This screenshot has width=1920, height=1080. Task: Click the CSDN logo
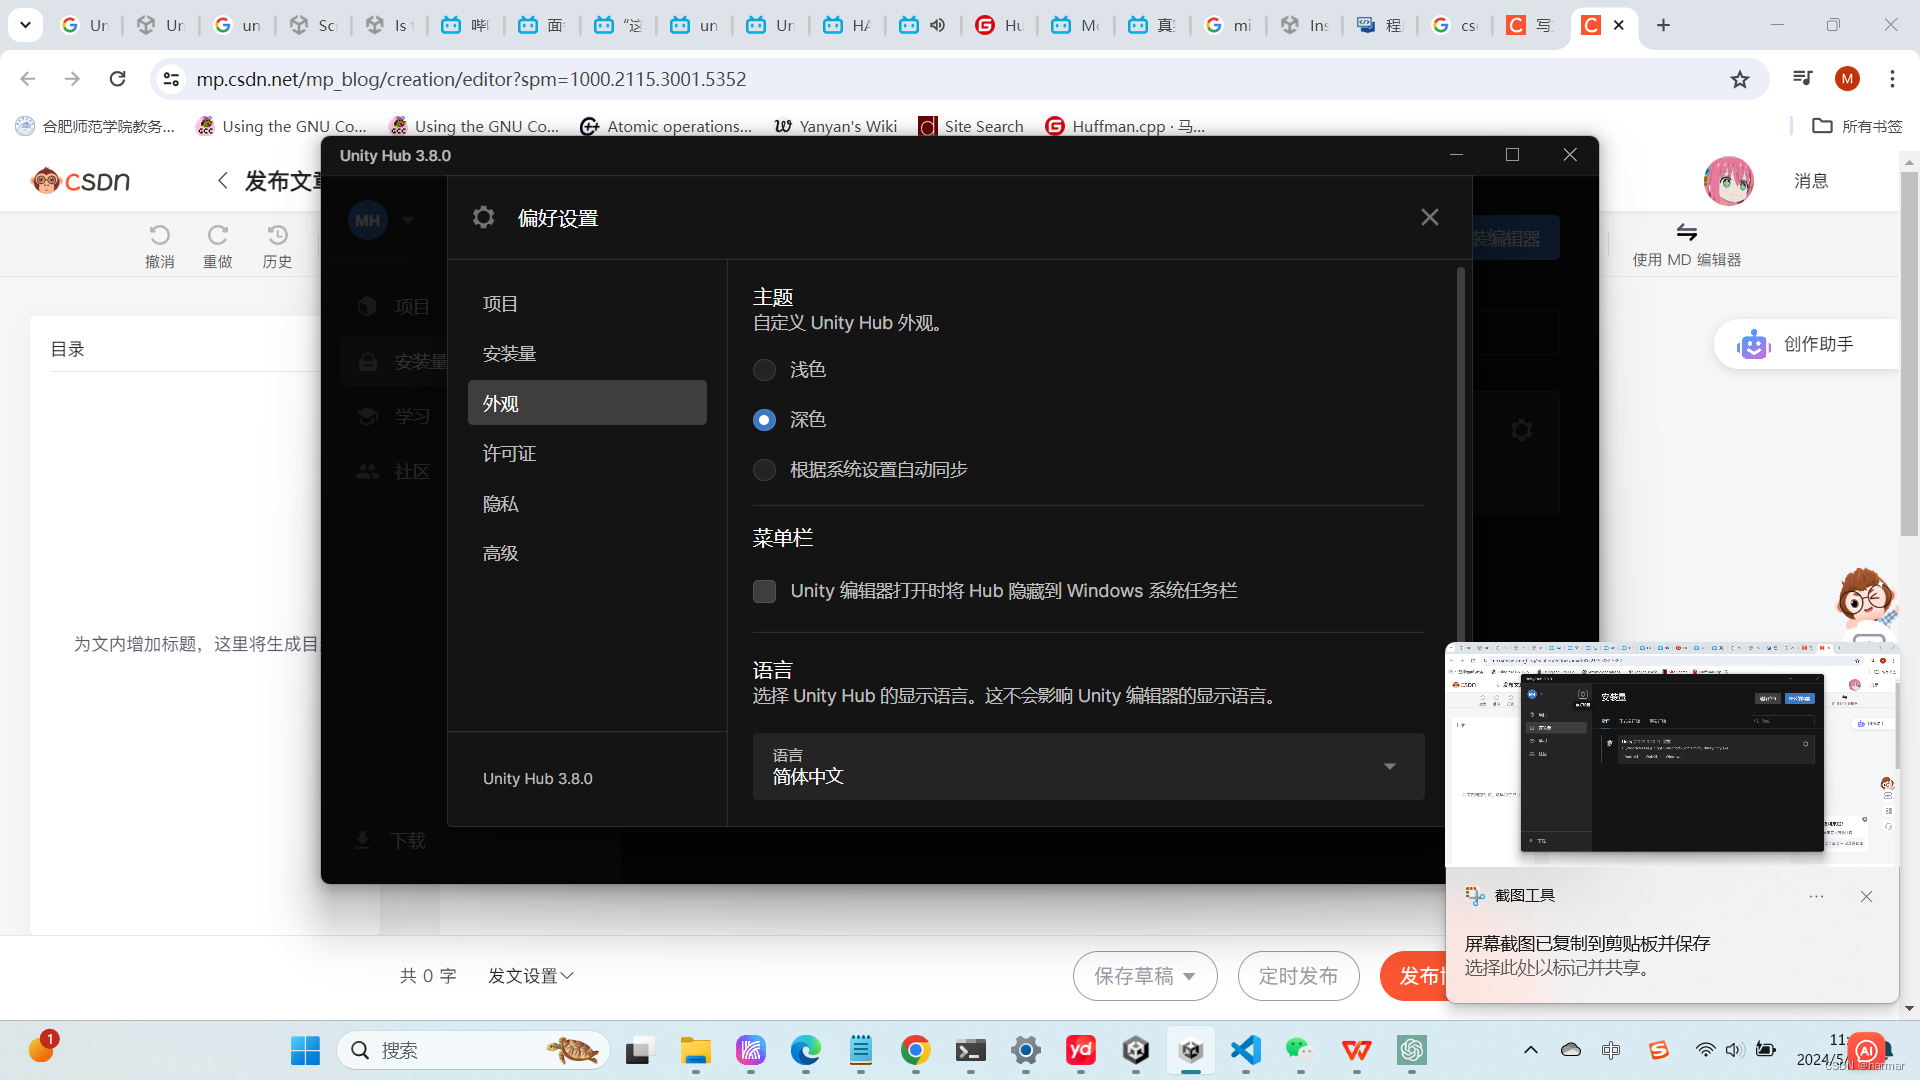click(81, 181)
